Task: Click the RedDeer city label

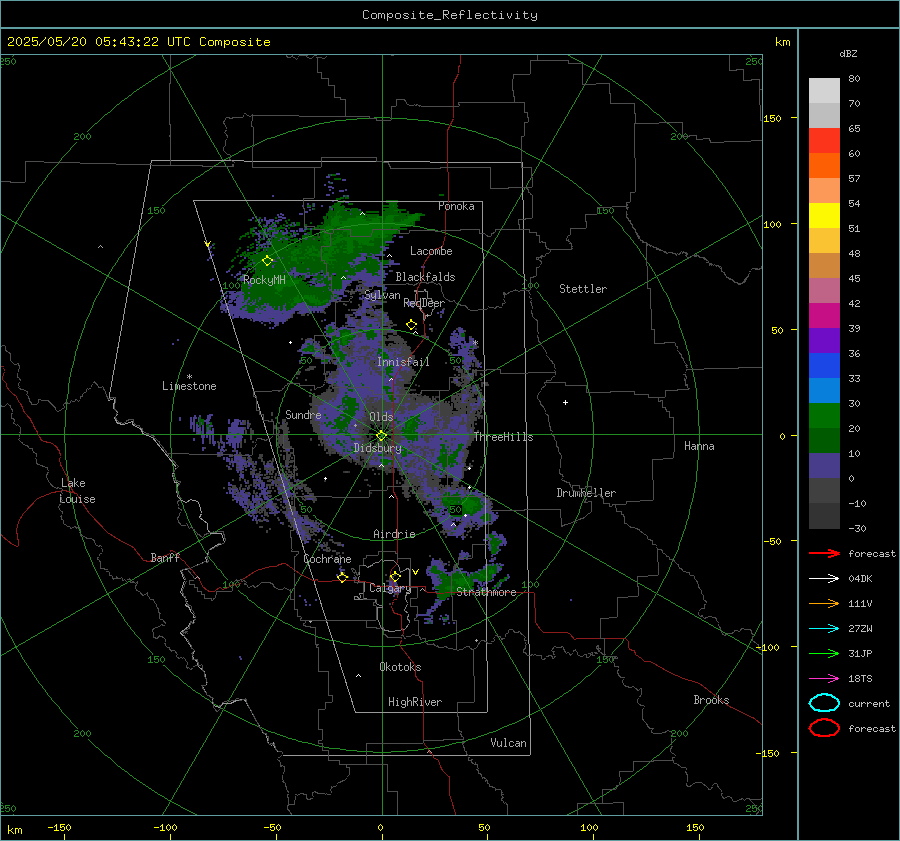Action: pos(424,303)
